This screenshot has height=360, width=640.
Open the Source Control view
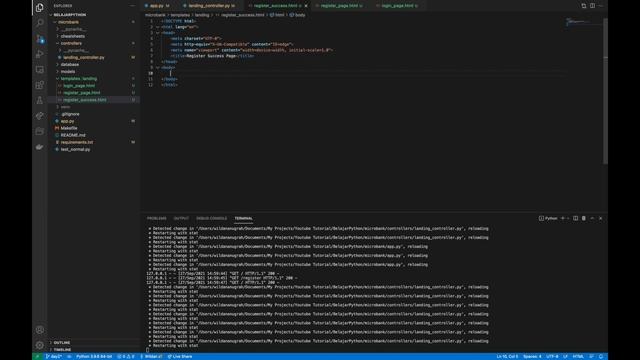[x=40, y=39]
